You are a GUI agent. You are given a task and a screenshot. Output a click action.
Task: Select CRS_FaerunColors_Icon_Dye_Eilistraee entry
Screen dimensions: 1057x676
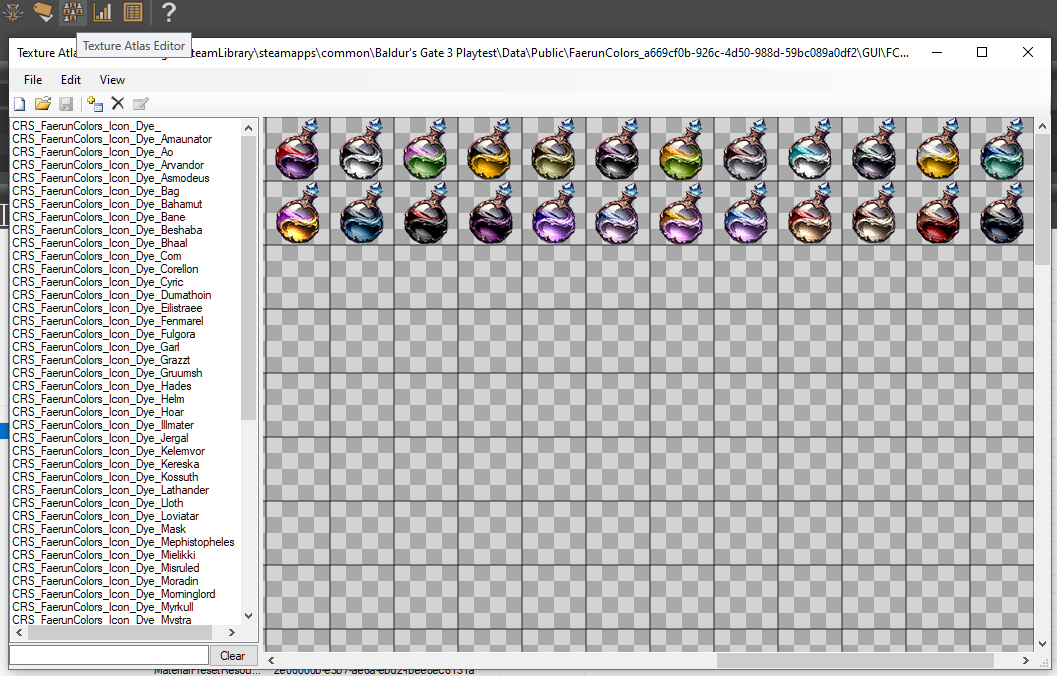point(107,308)
